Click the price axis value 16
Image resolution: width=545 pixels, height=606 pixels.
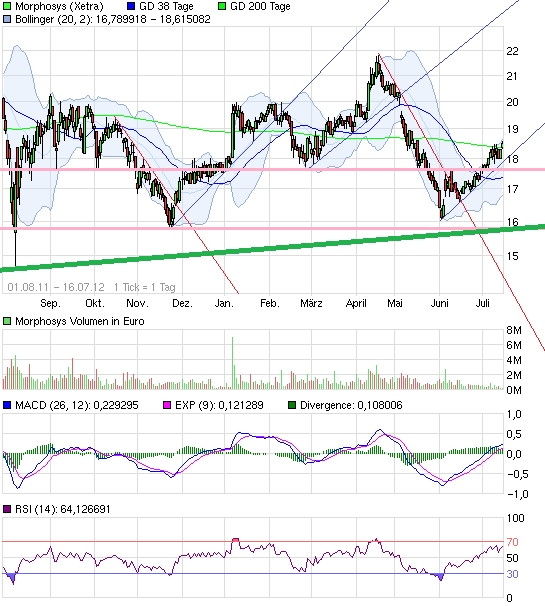(512, 222)
